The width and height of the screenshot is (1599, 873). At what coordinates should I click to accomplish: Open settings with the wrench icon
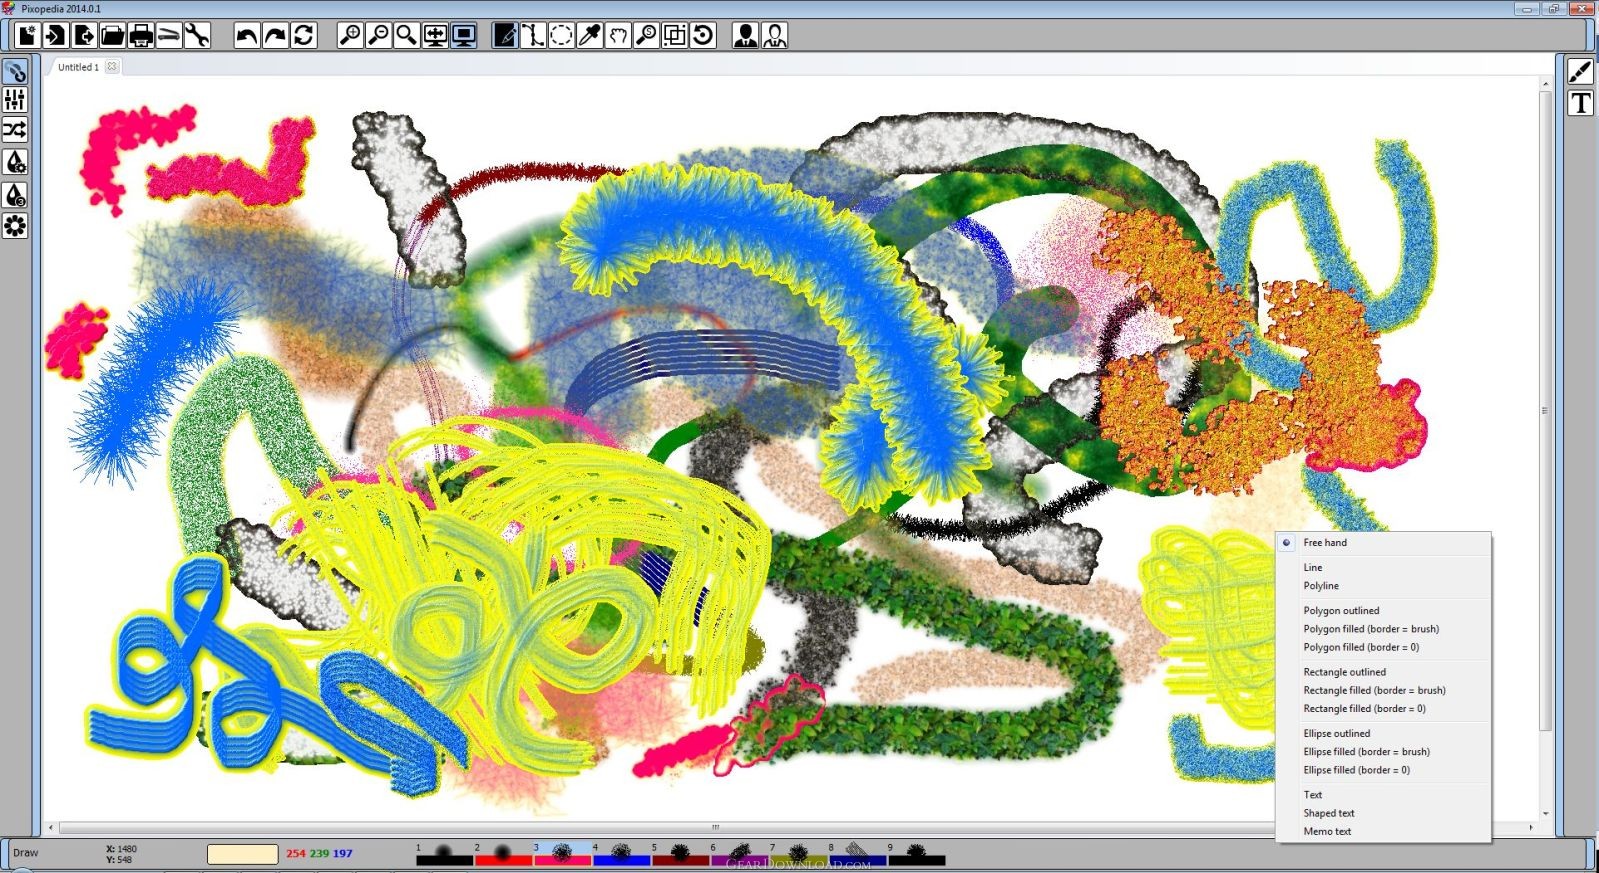198,36
